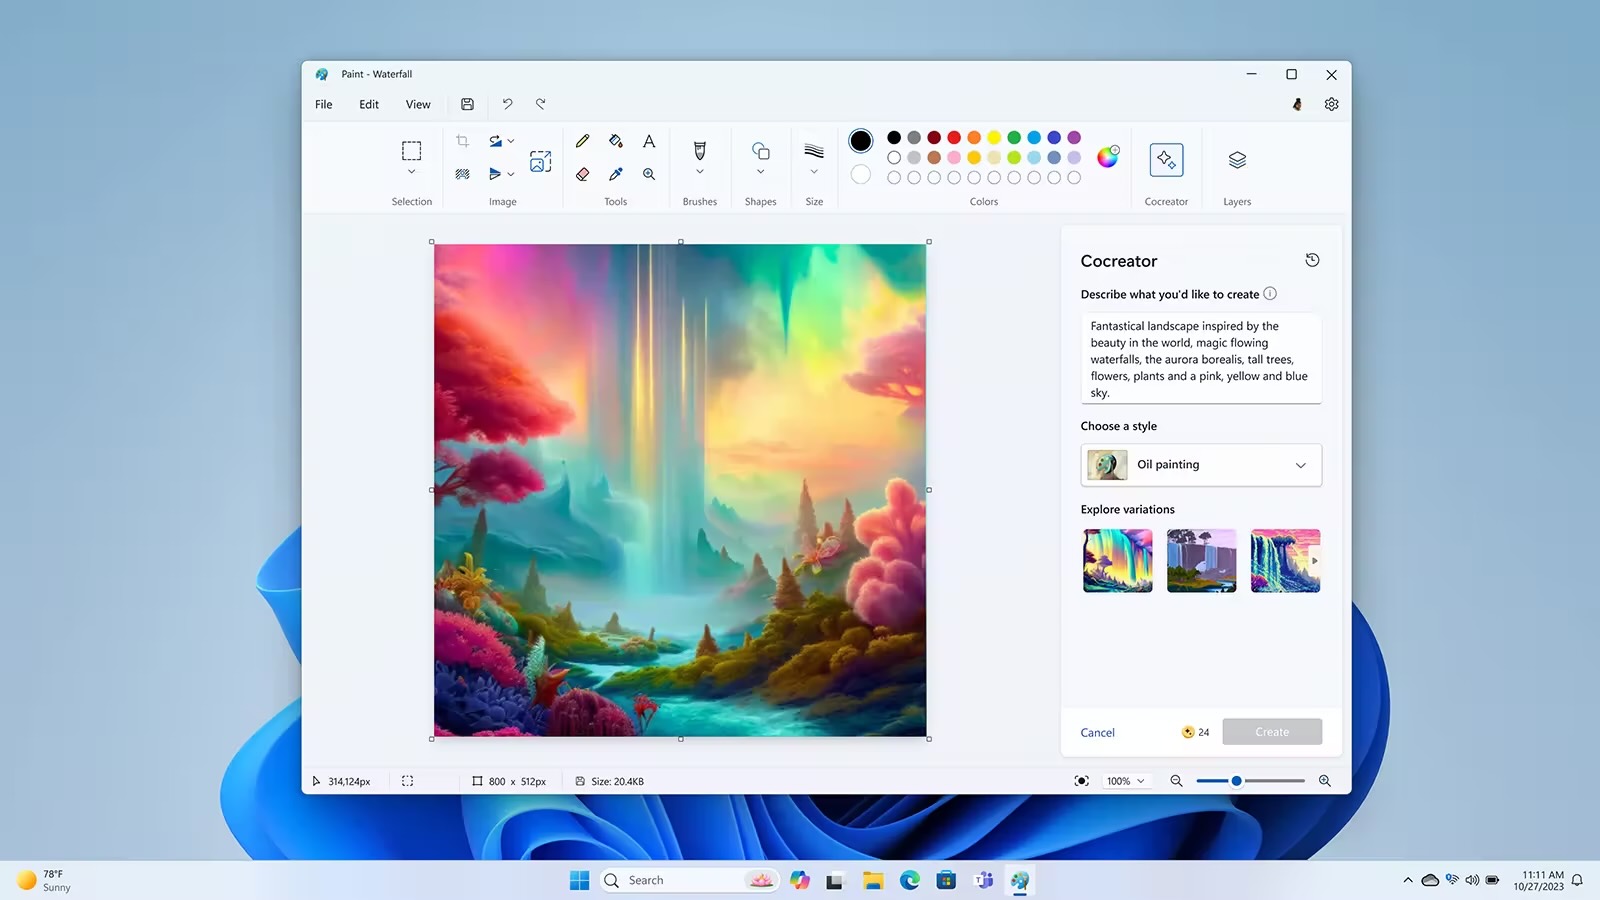Click the Resize image icon
Screen dimensions: 1600x900
540,160
